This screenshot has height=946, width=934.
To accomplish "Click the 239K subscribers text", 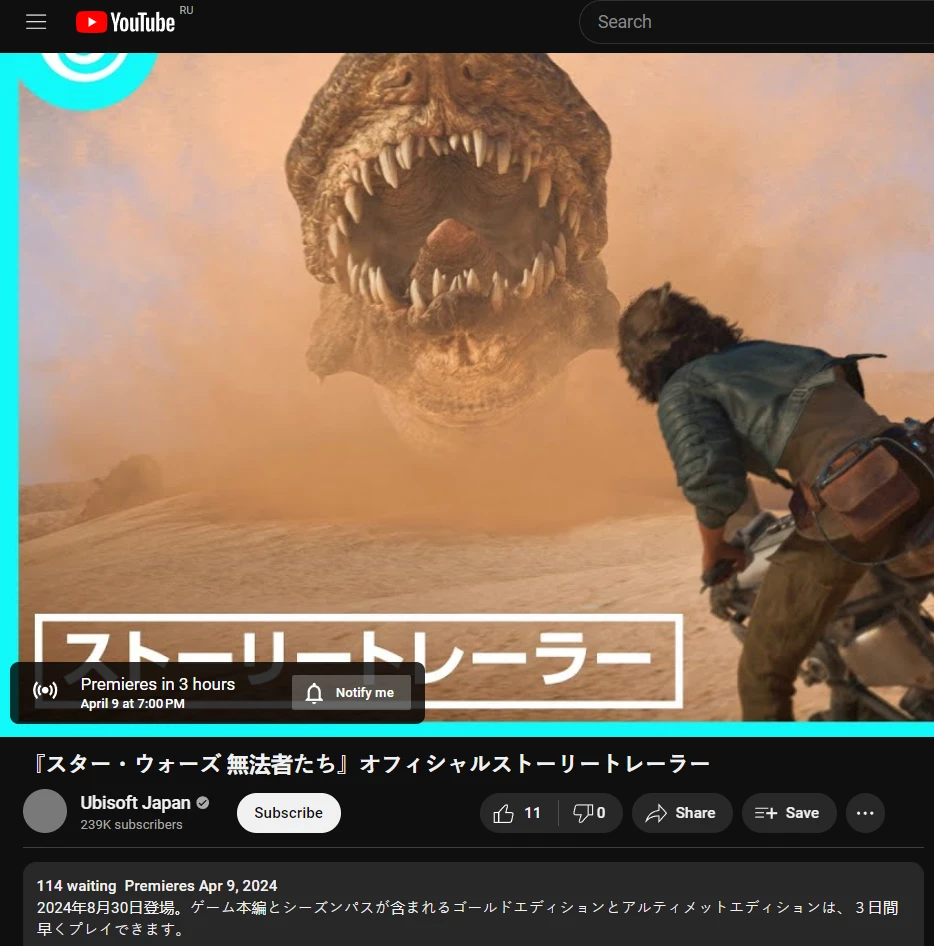I will [x=132, y=825].
